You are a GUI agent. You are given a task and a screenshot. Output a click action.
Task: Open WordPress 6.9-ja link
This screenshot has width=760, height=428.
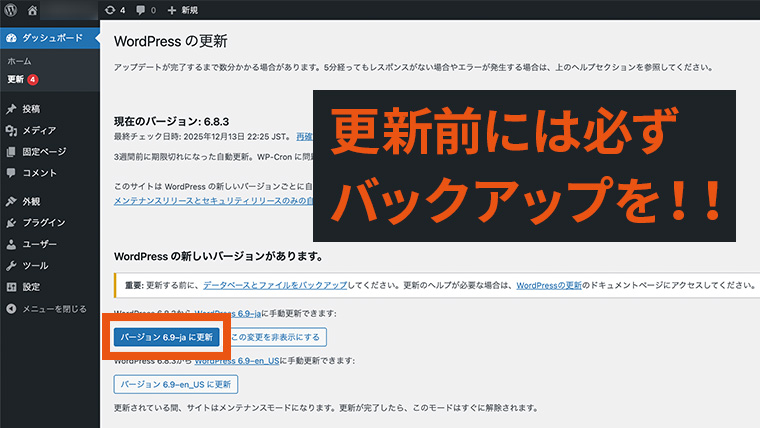click(x=228, y=314)
